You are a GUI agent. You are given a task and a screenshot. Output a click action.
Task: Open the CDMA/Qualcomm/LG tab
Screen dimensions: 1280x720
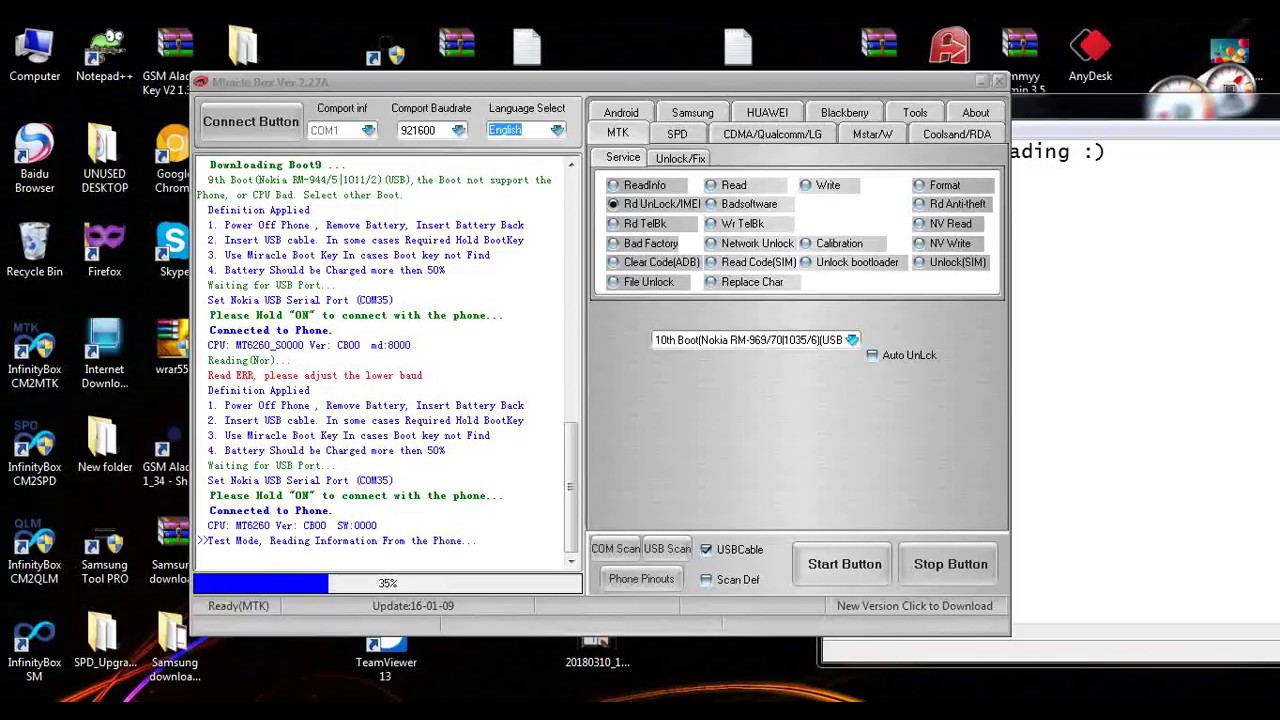click(x=772, y=135)
